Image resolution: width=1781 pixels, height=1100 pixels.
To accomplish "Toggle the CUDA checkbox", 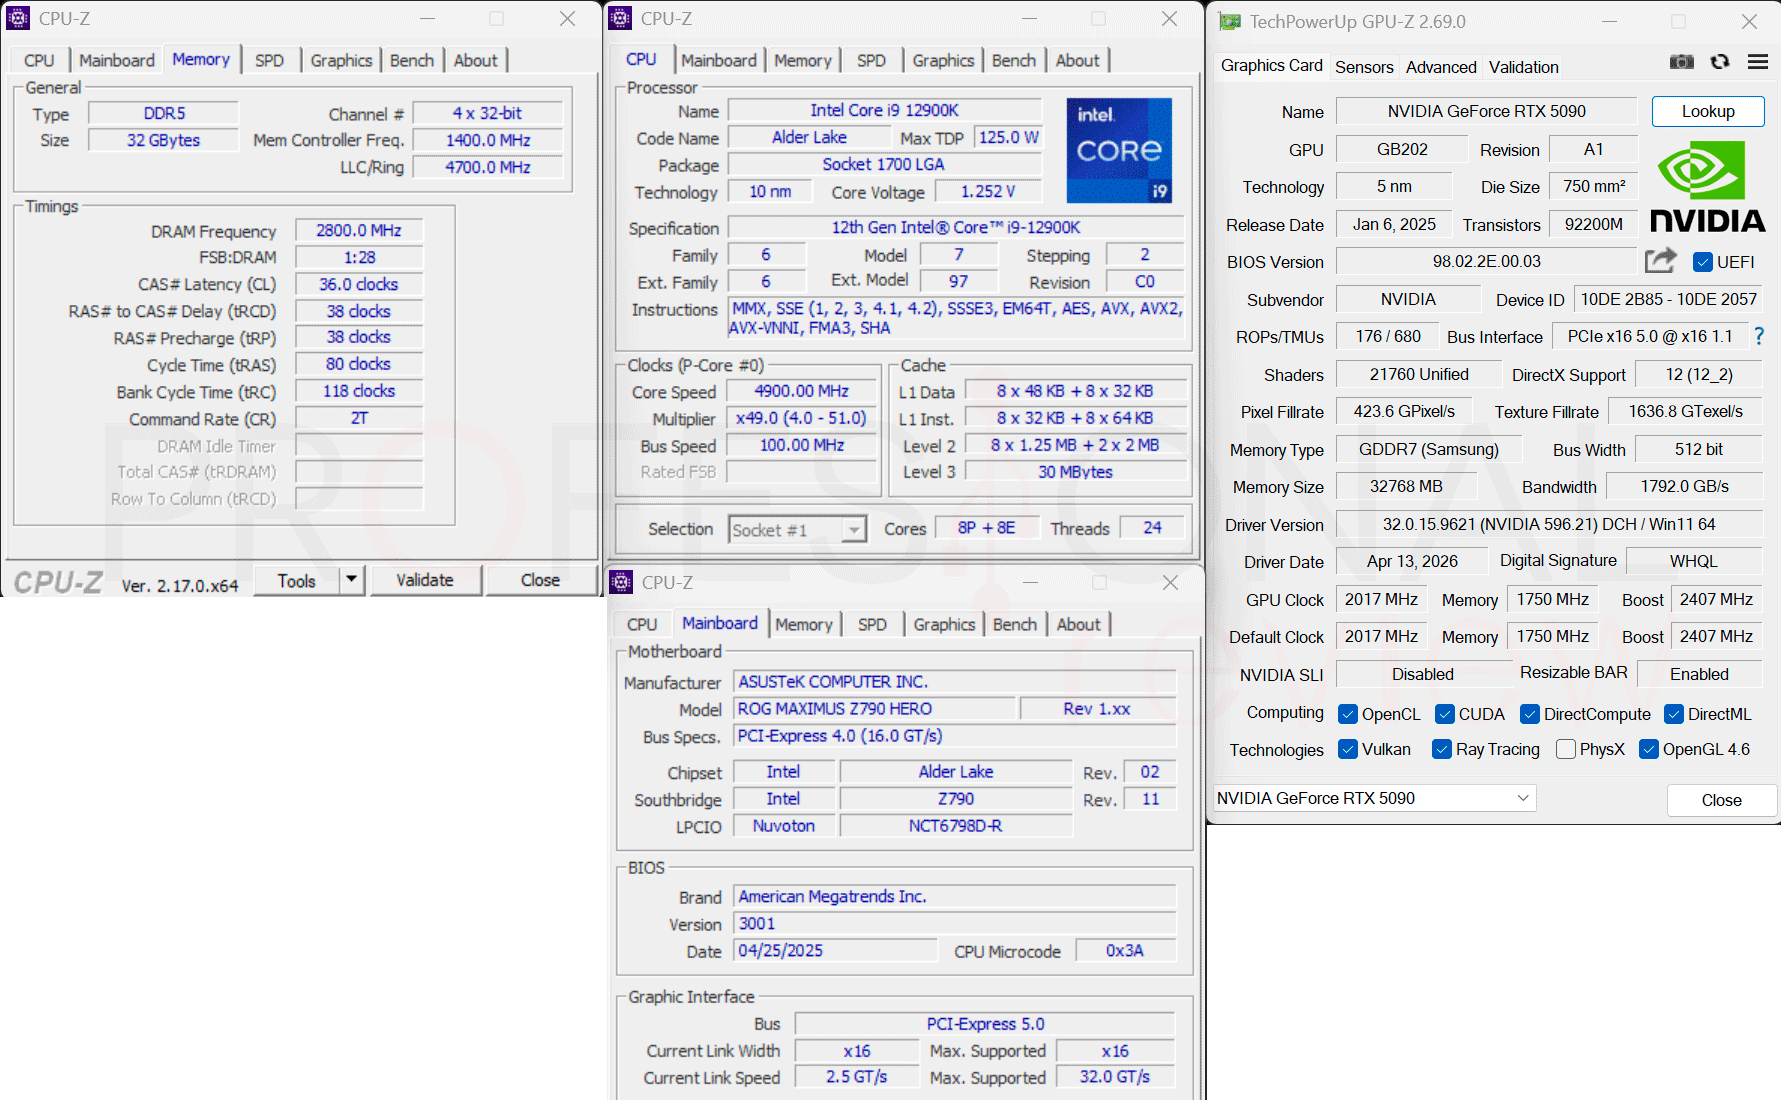I will point(1445,714).
